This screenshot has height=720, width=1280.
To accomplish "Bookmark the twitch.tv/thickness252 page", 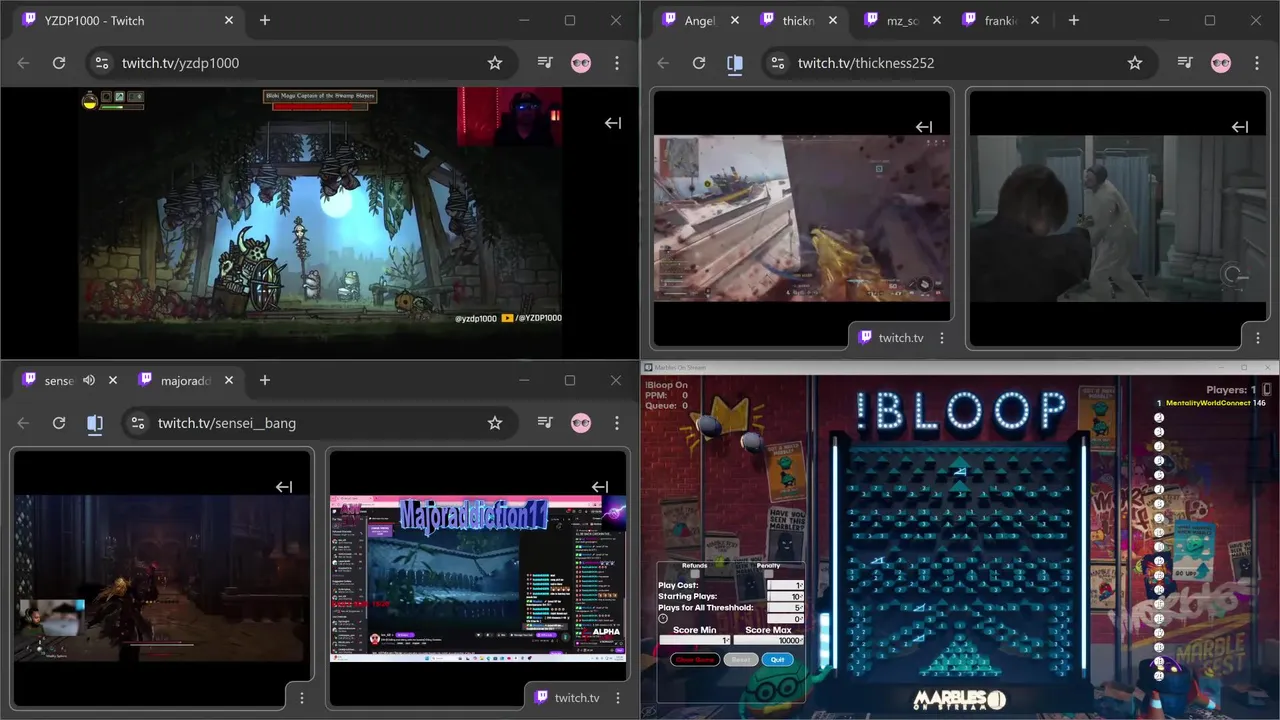I will [1135, 63].
